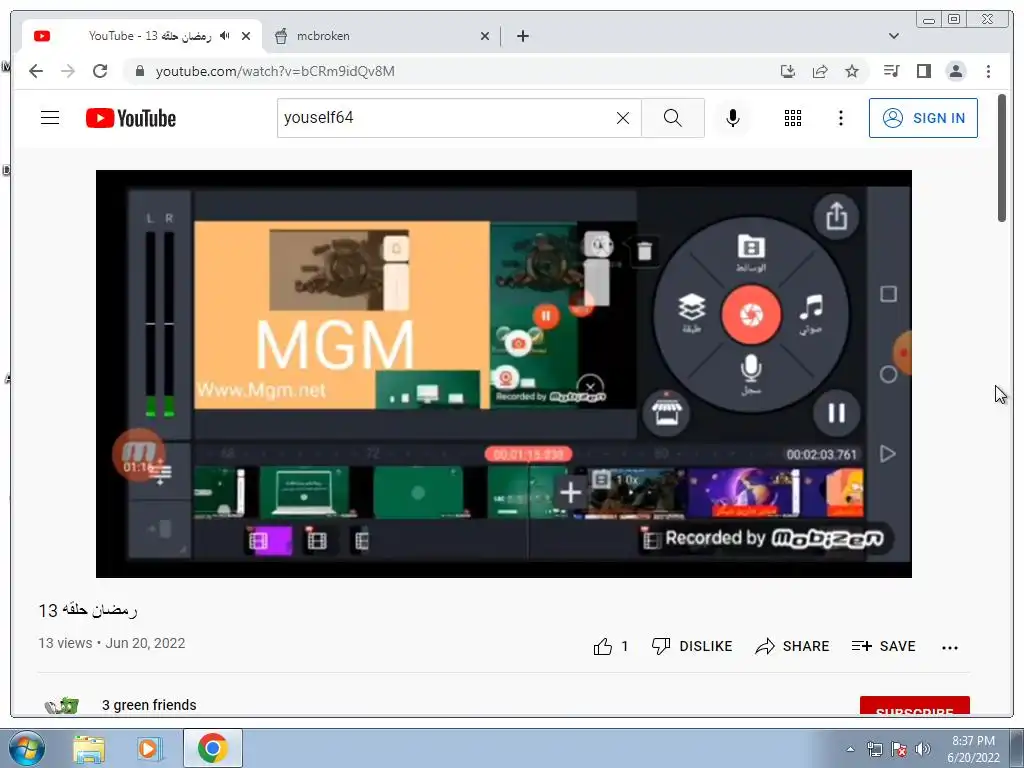
Task: Open more actions ellipsis below video
Action: [950, 648]
